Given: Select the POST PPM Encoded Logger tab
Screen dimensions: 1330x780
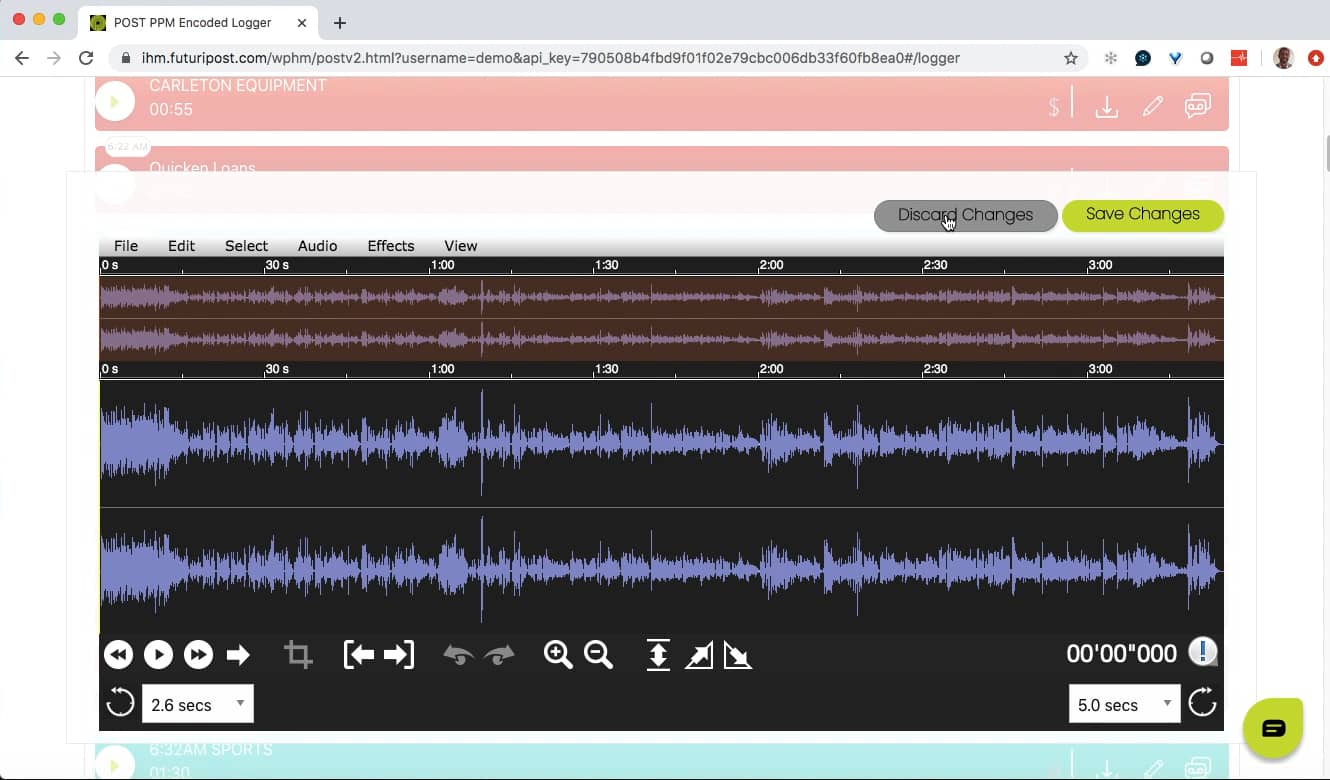Looking at the screenshot, I should click(198, 22).
